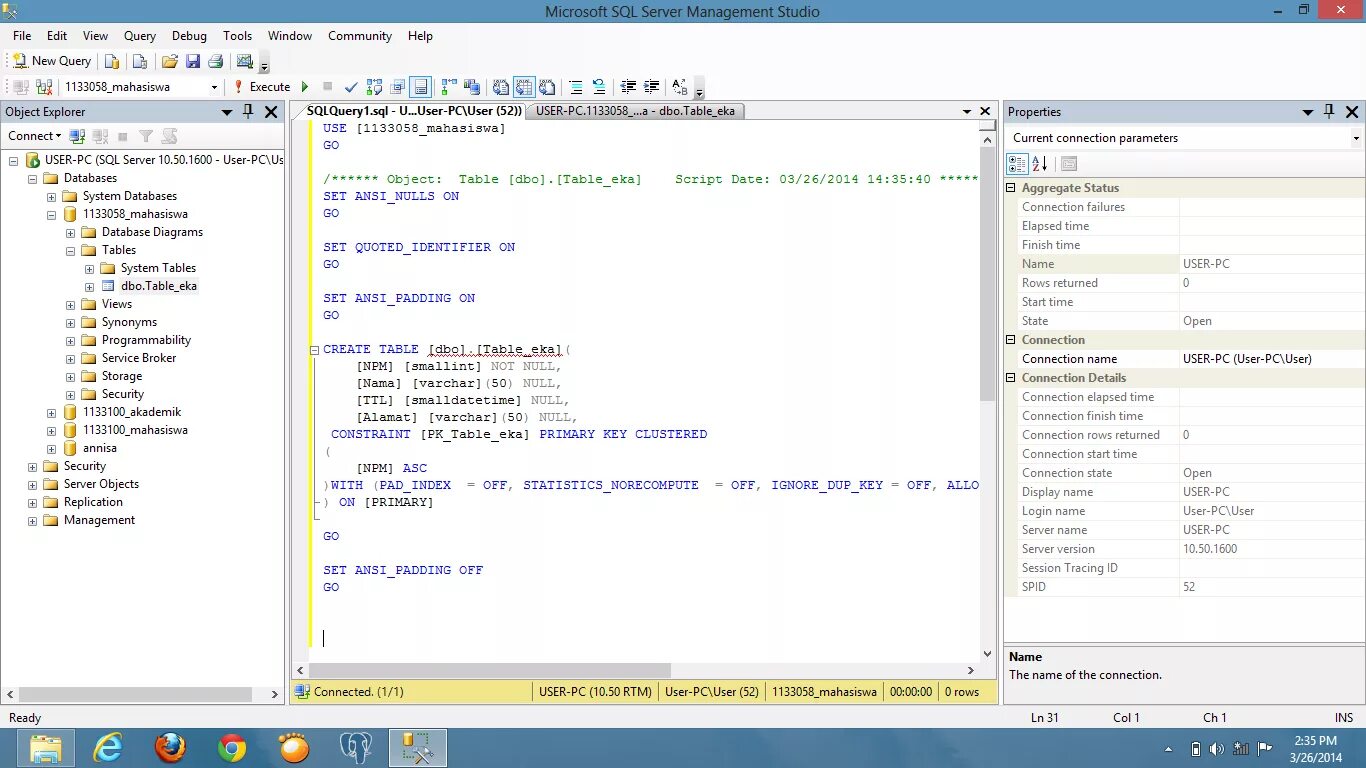
Task: Click the Connection name property row
Action: pyautogui.click(x=1184, y=359)
